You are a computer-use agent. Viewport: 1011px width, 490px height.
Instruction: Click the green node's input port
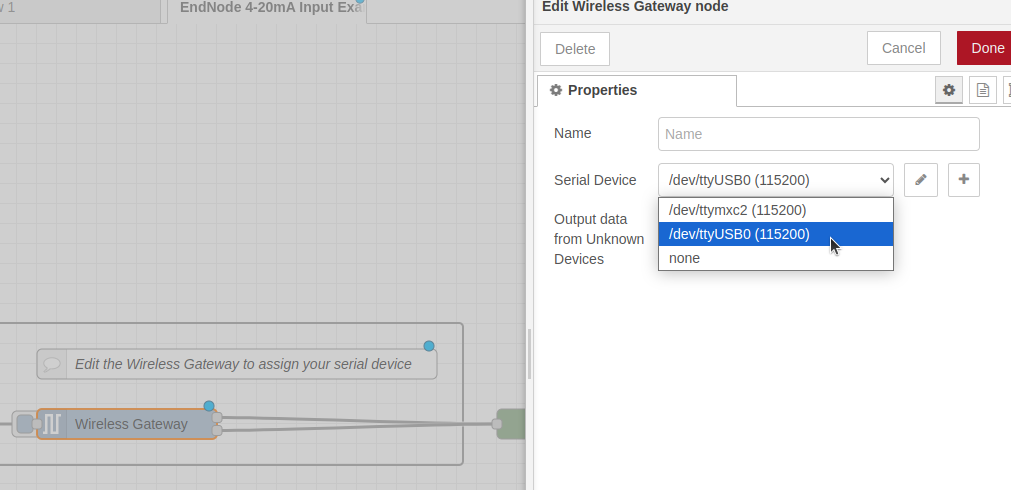(497, 424)
